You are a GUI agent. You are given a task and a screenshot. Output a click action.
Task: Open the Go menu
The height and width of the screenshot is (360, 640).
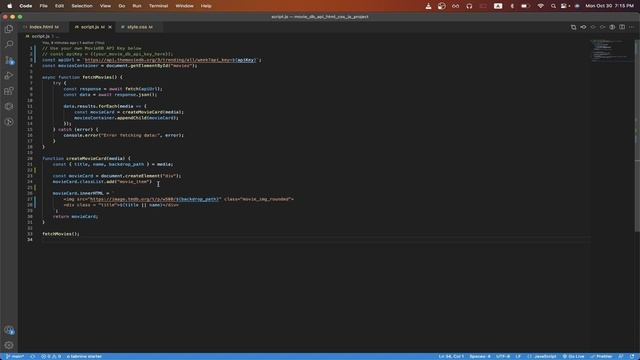122,6
